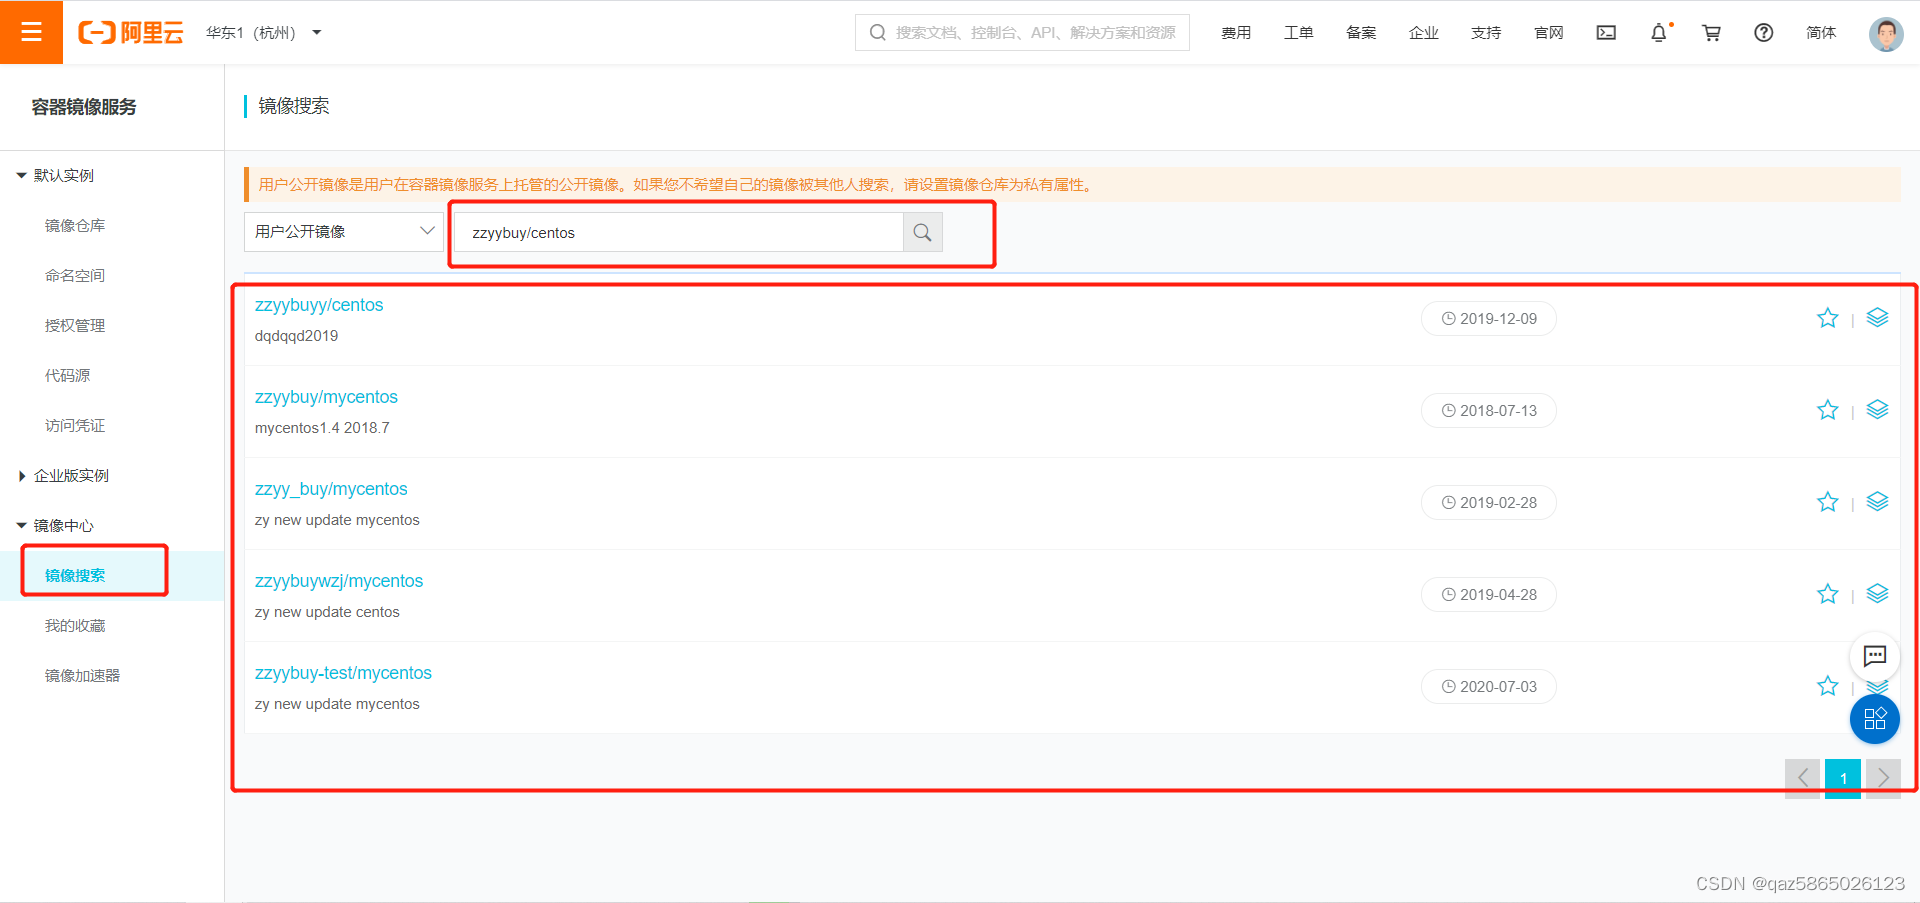The height and width of the screenshot is (903, 1920).
Task: Star the zzyybuyy/centos image
Action: 1828,318
